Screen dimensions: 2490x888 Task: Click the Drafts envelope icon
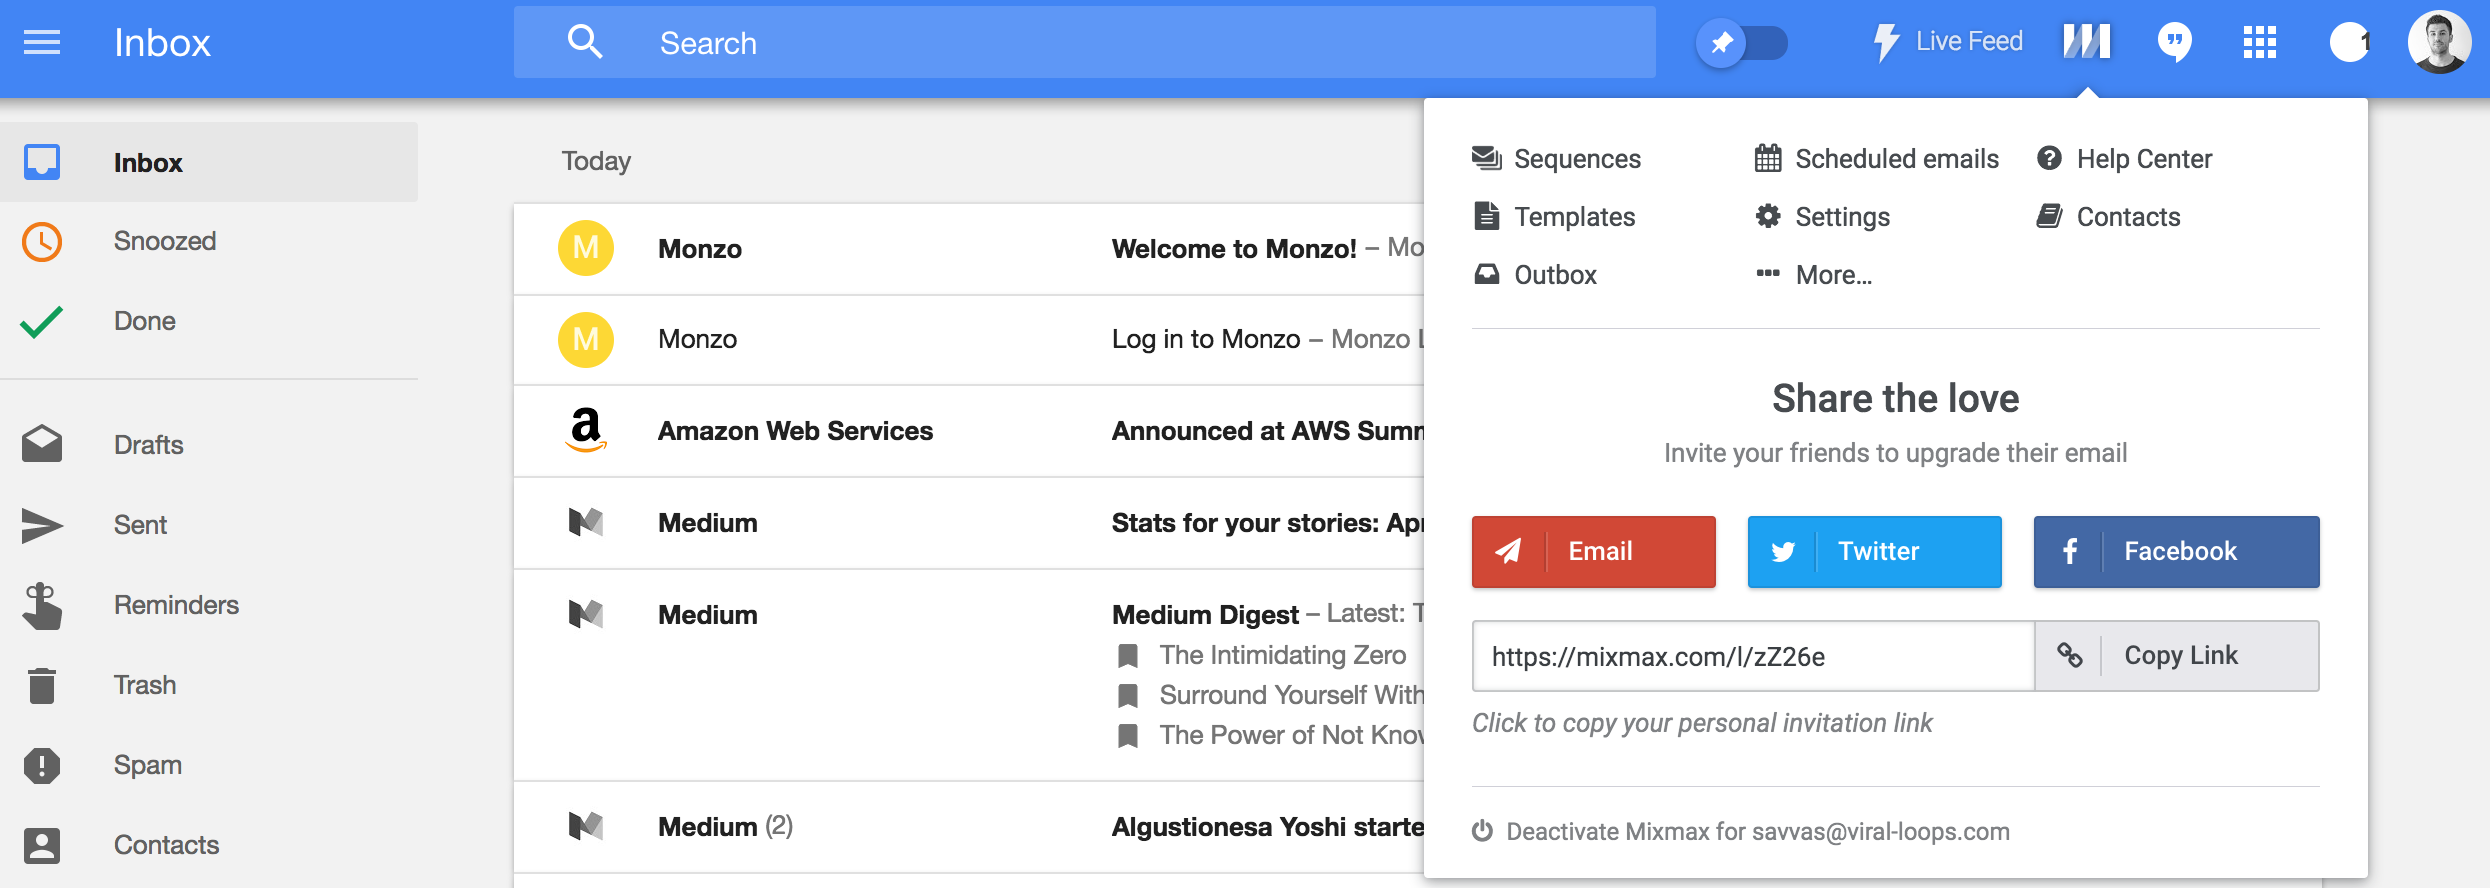pyautogui.click(x=42, y=444)
